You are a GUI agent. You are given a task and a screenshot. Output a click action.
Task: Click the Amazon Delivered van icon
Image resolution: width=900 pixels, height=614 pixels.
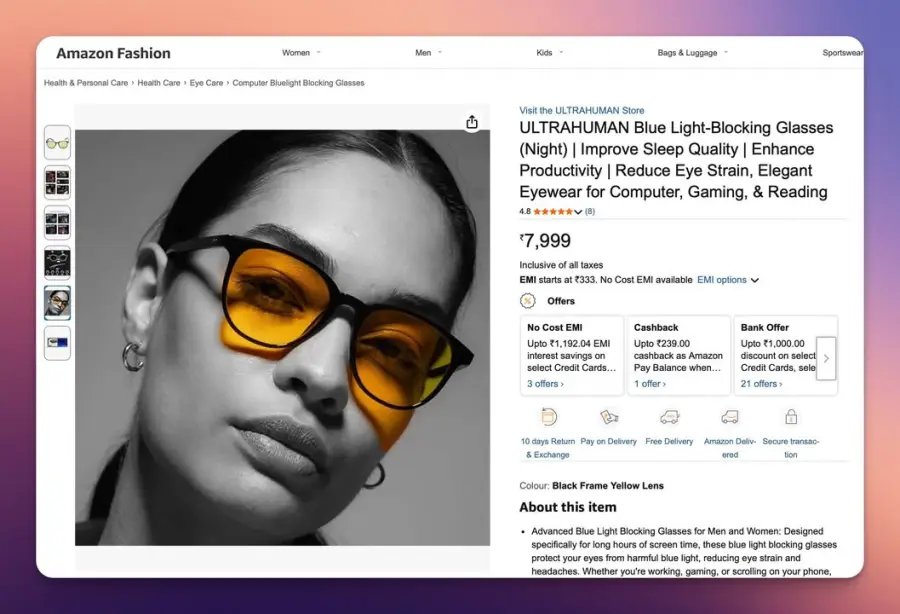tap(730, 417)
